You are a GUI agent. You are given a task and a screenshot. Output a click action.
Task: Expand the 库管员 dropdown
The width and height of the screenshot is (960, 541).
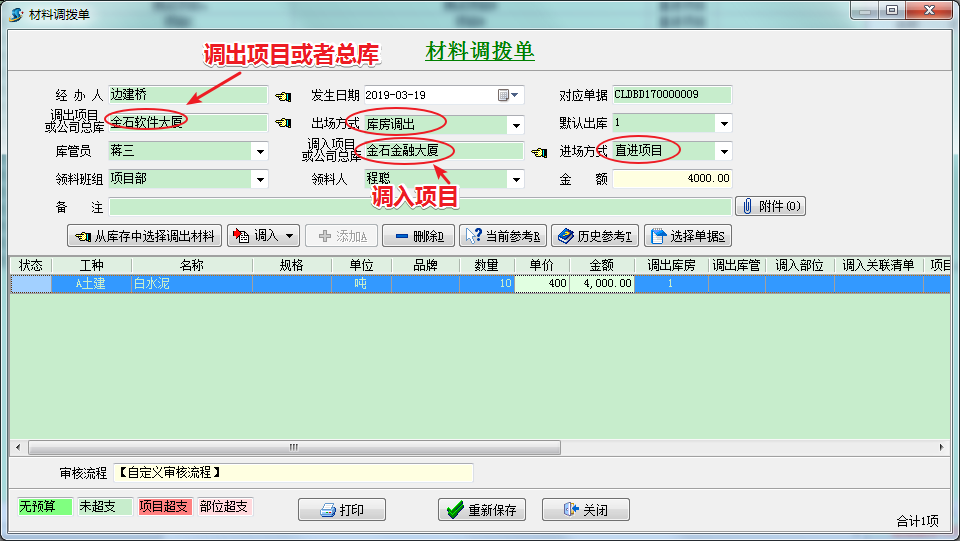[x=260, y=151]
